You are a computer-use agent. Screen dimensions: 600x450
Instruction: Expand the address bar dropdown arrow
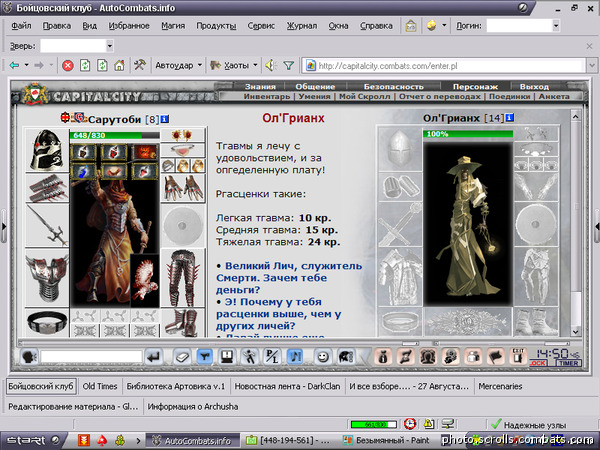click(x=592, y=65)
